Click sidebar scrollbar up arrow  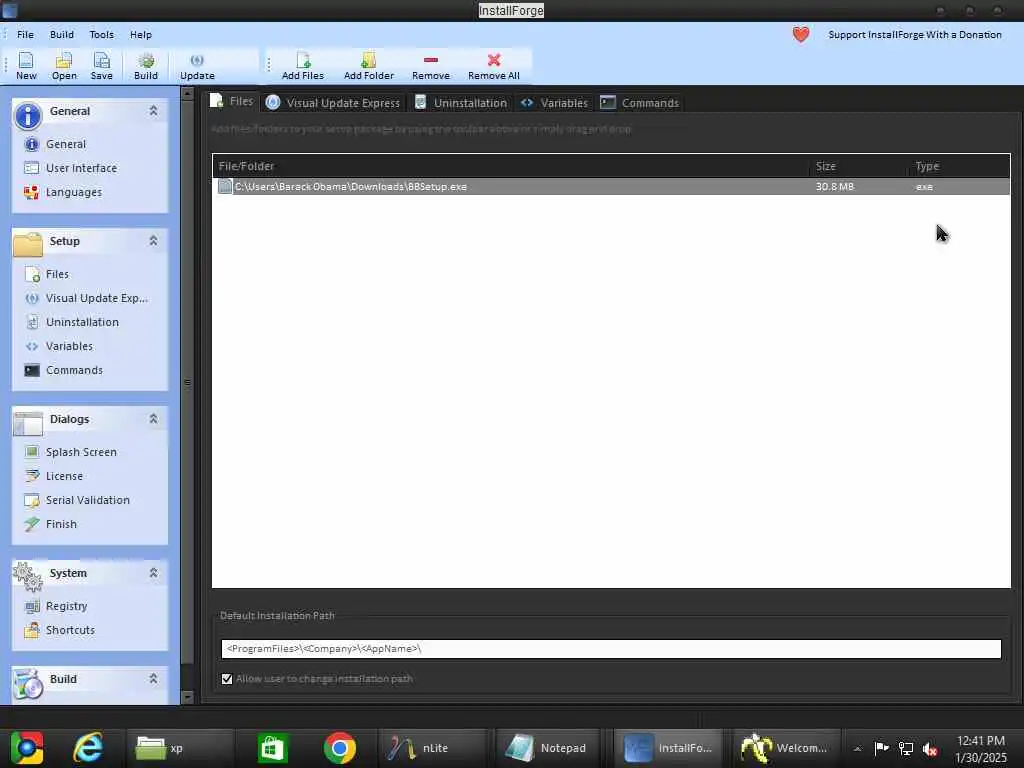[187, 93]
